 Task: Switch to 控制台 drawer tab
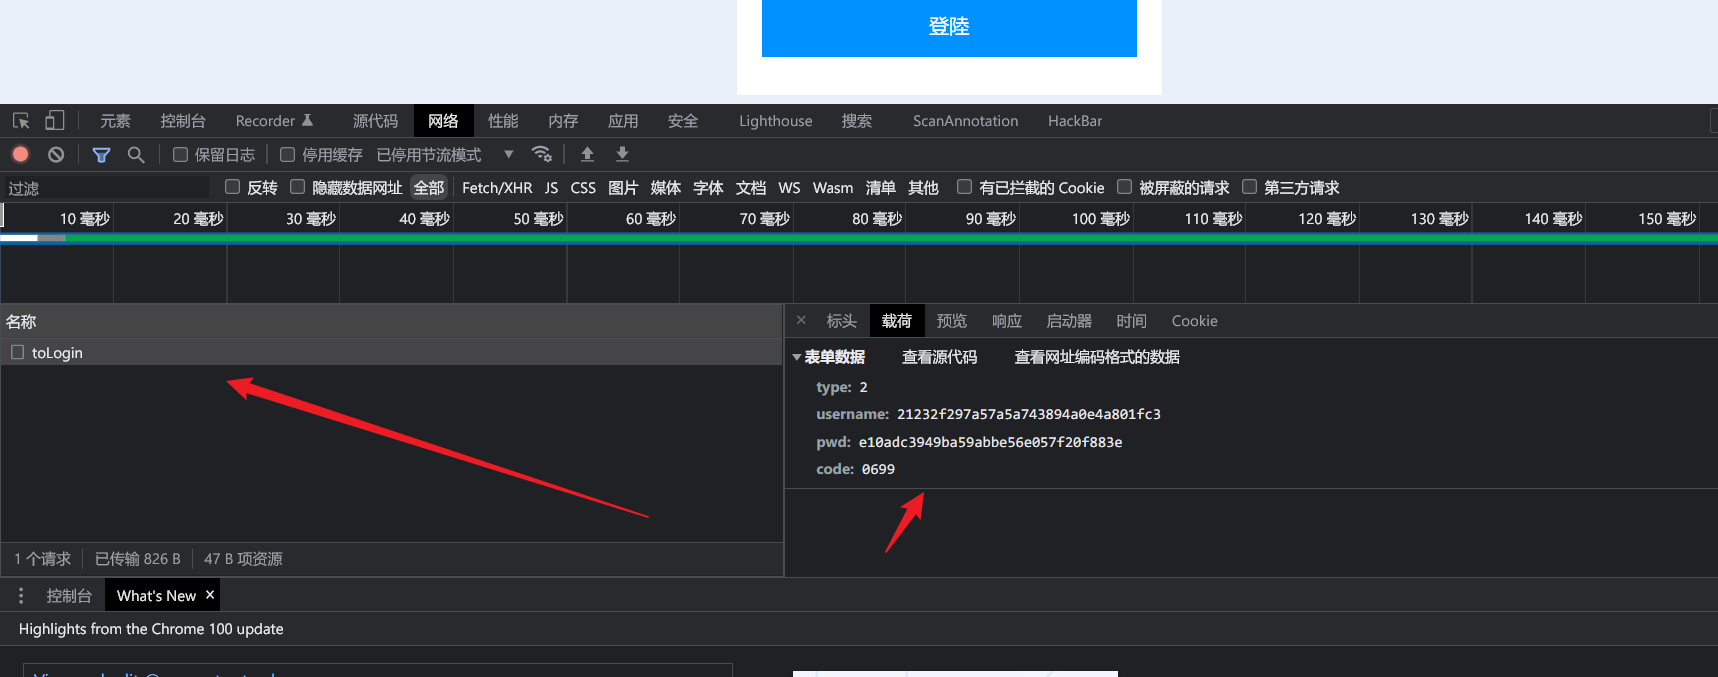pos(69,596)
